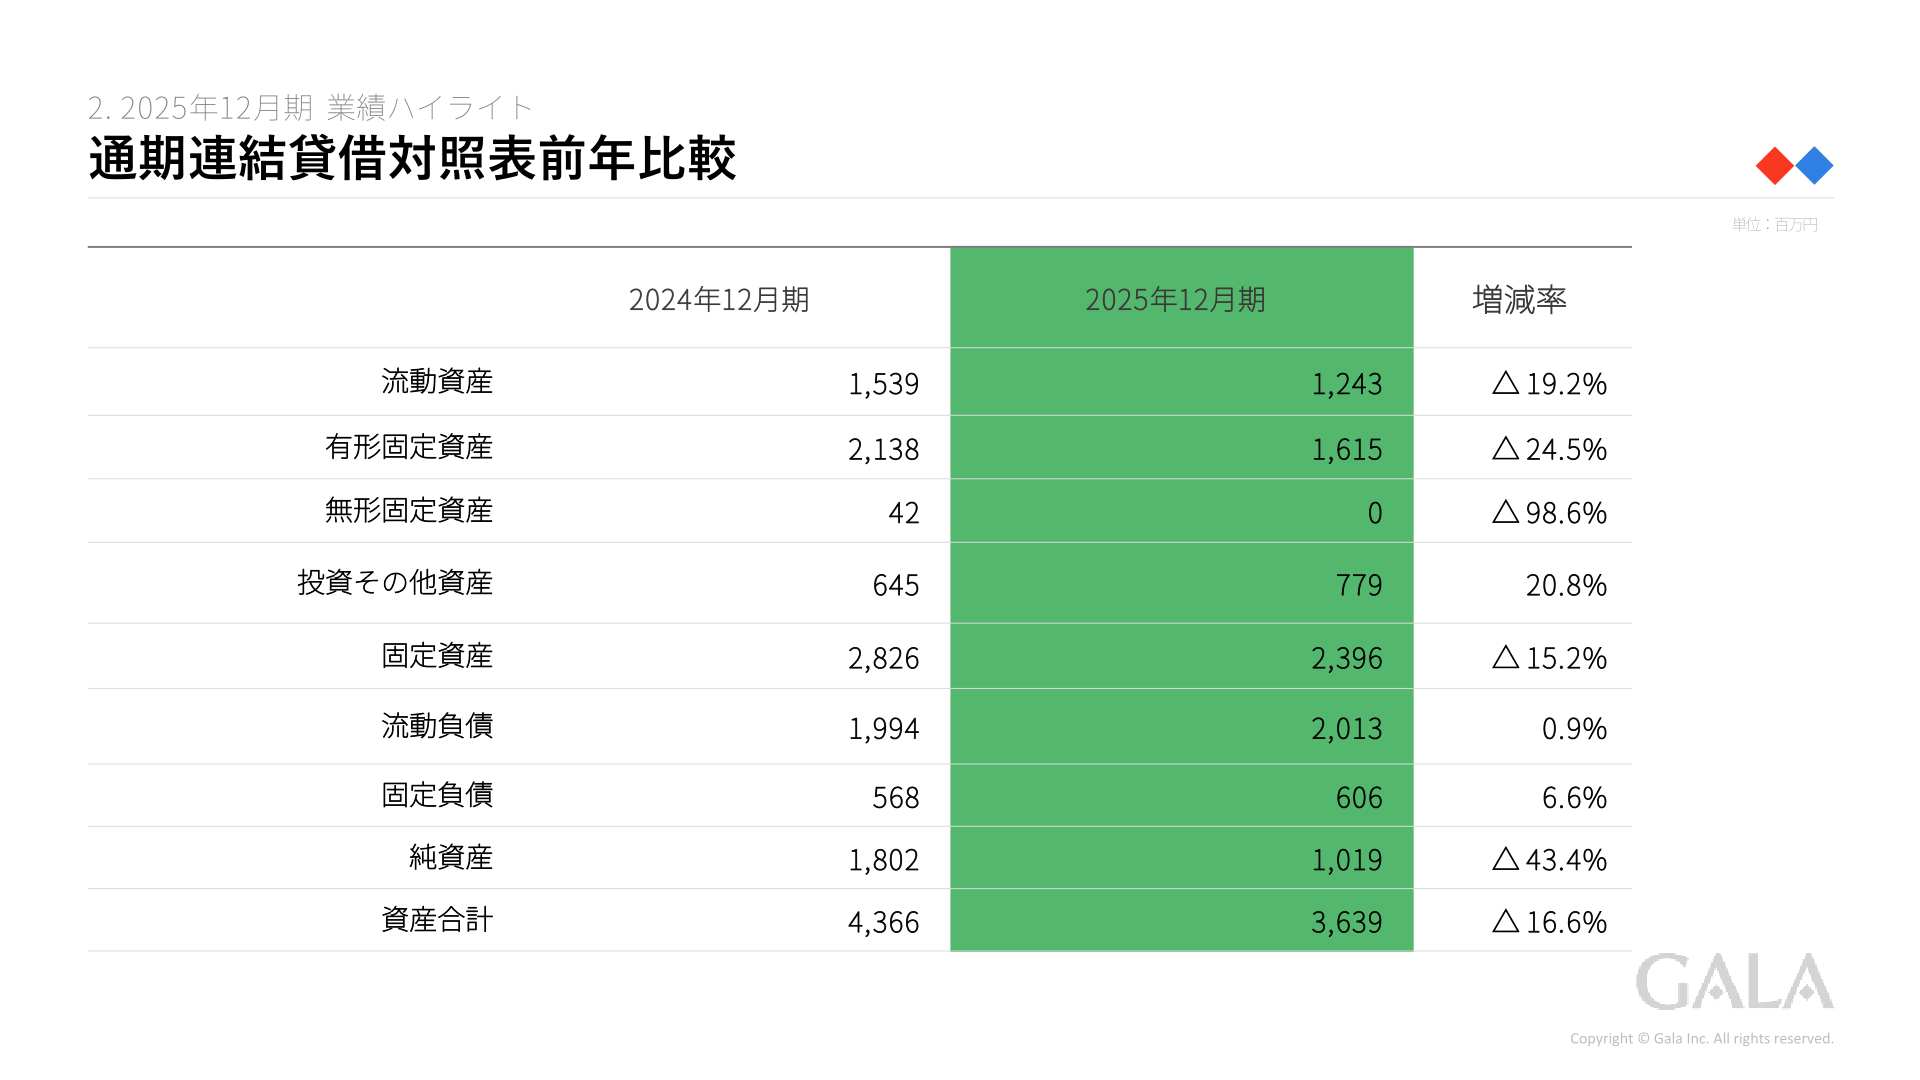The image size is (1920, 1080).
Task: Click the 増減率 column header
Action: [x=1519, y=299]
